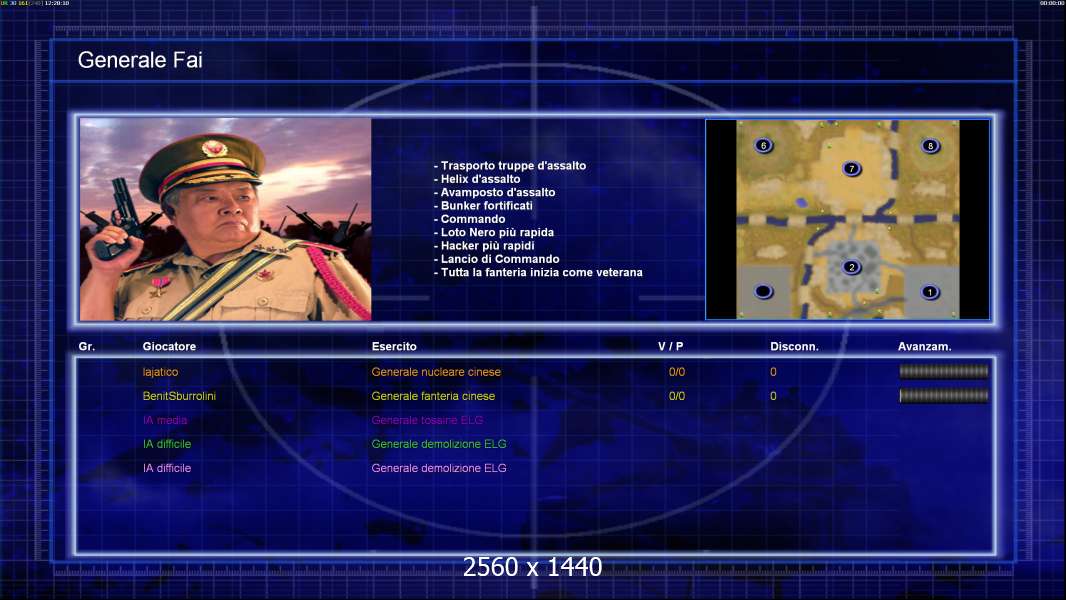Click BenitSburrolini's loading progress bar
Image resolution: width=1066 pixels, height=600 pixels.
(944, 395)
